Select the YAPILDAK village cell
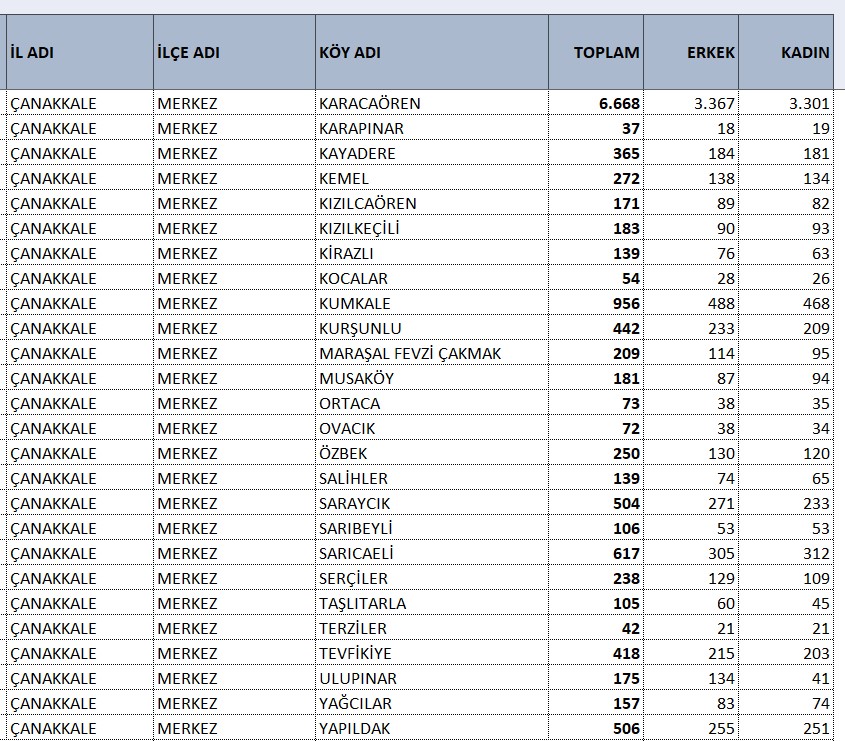Image resolution: width=845 pixels, height=741 pixels. pos(430,728)
